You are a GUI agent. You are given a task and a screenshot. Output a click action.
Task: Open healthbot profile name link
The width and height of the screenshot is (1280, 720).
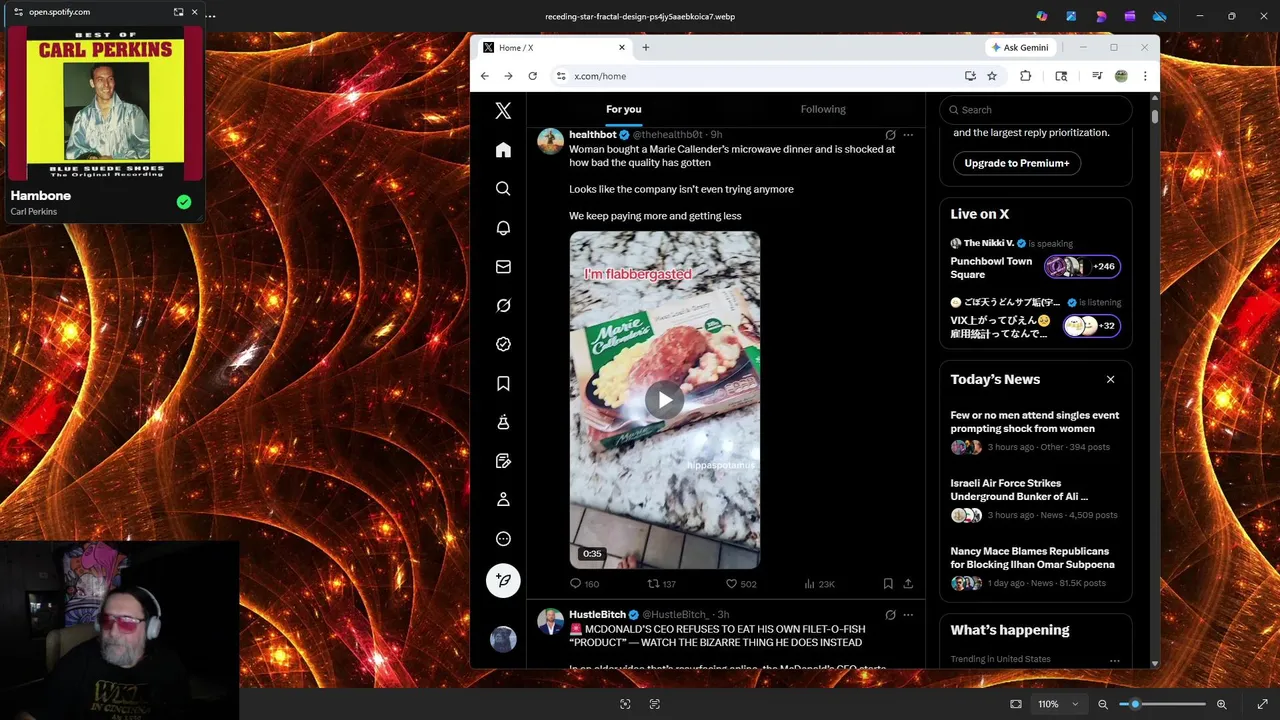click(593, 134)
